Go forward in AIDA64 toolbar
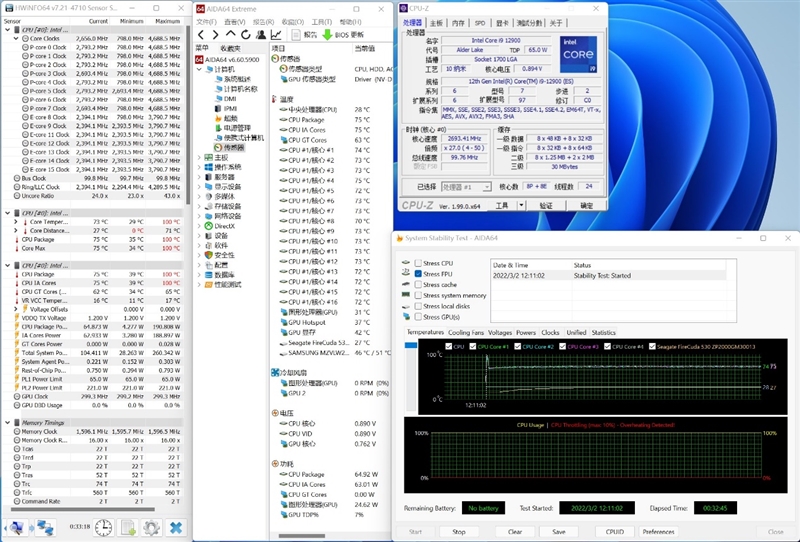Viewport: 800px width, 542px height. (x=215, y=35)
